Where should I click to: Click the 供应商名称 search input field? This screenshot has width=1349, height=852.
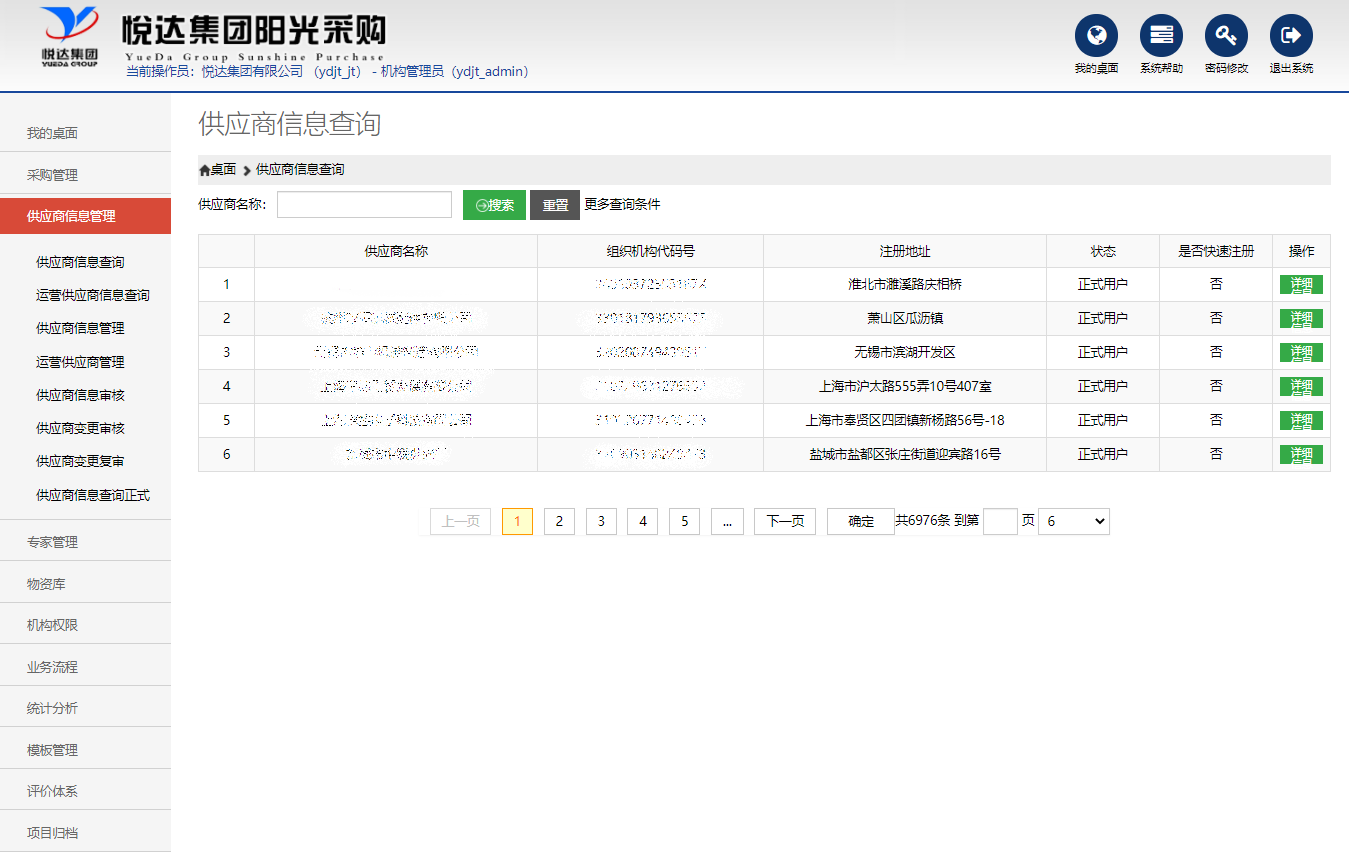point(364,205)
